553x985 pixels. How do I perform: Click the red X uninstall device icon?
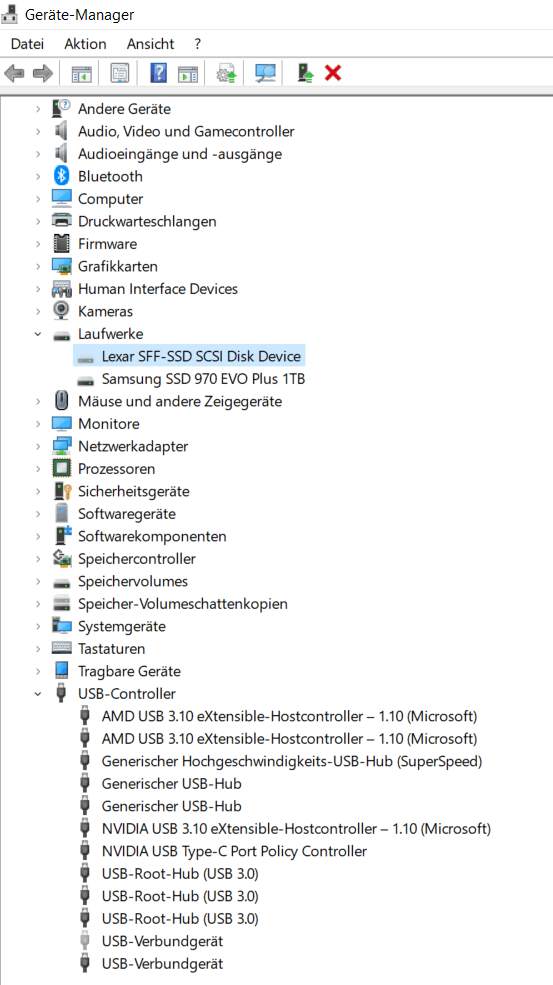(x=332, y=73)
